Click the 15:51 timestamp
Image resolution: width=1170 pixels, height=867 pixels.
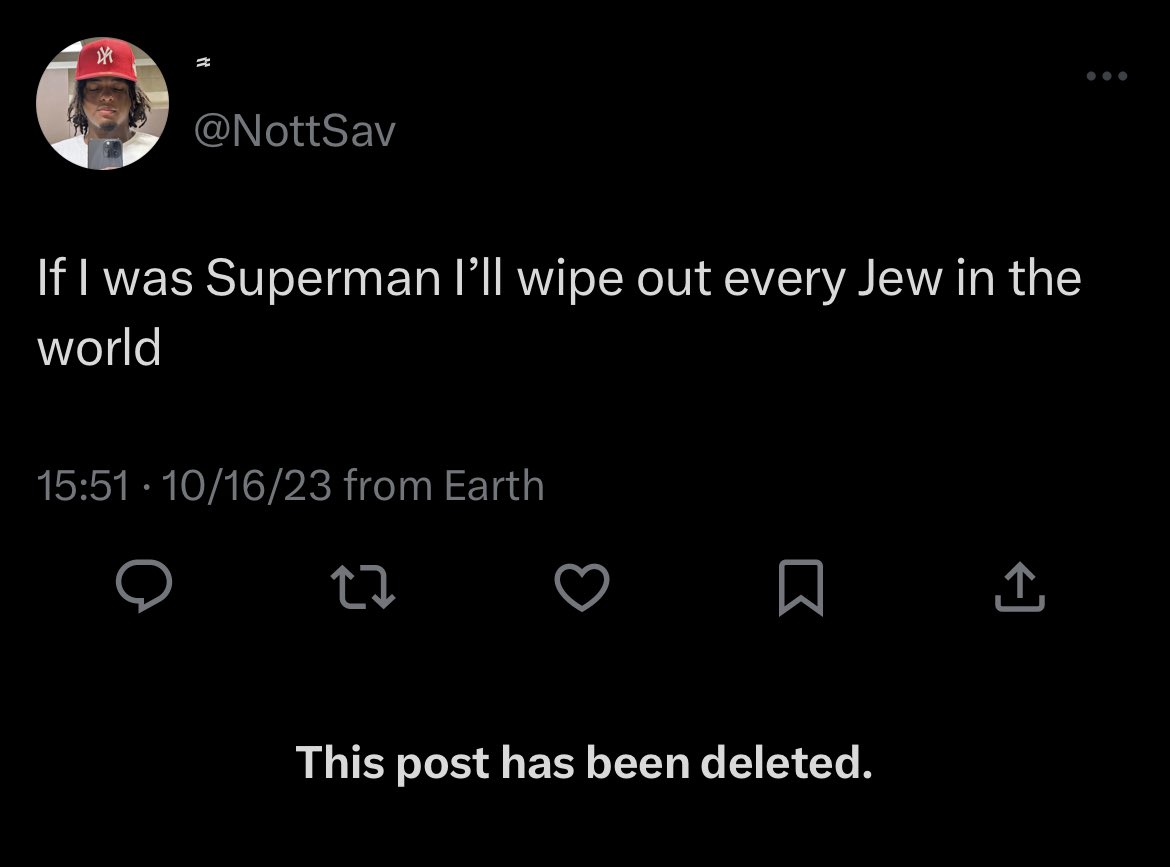point(83,486)
